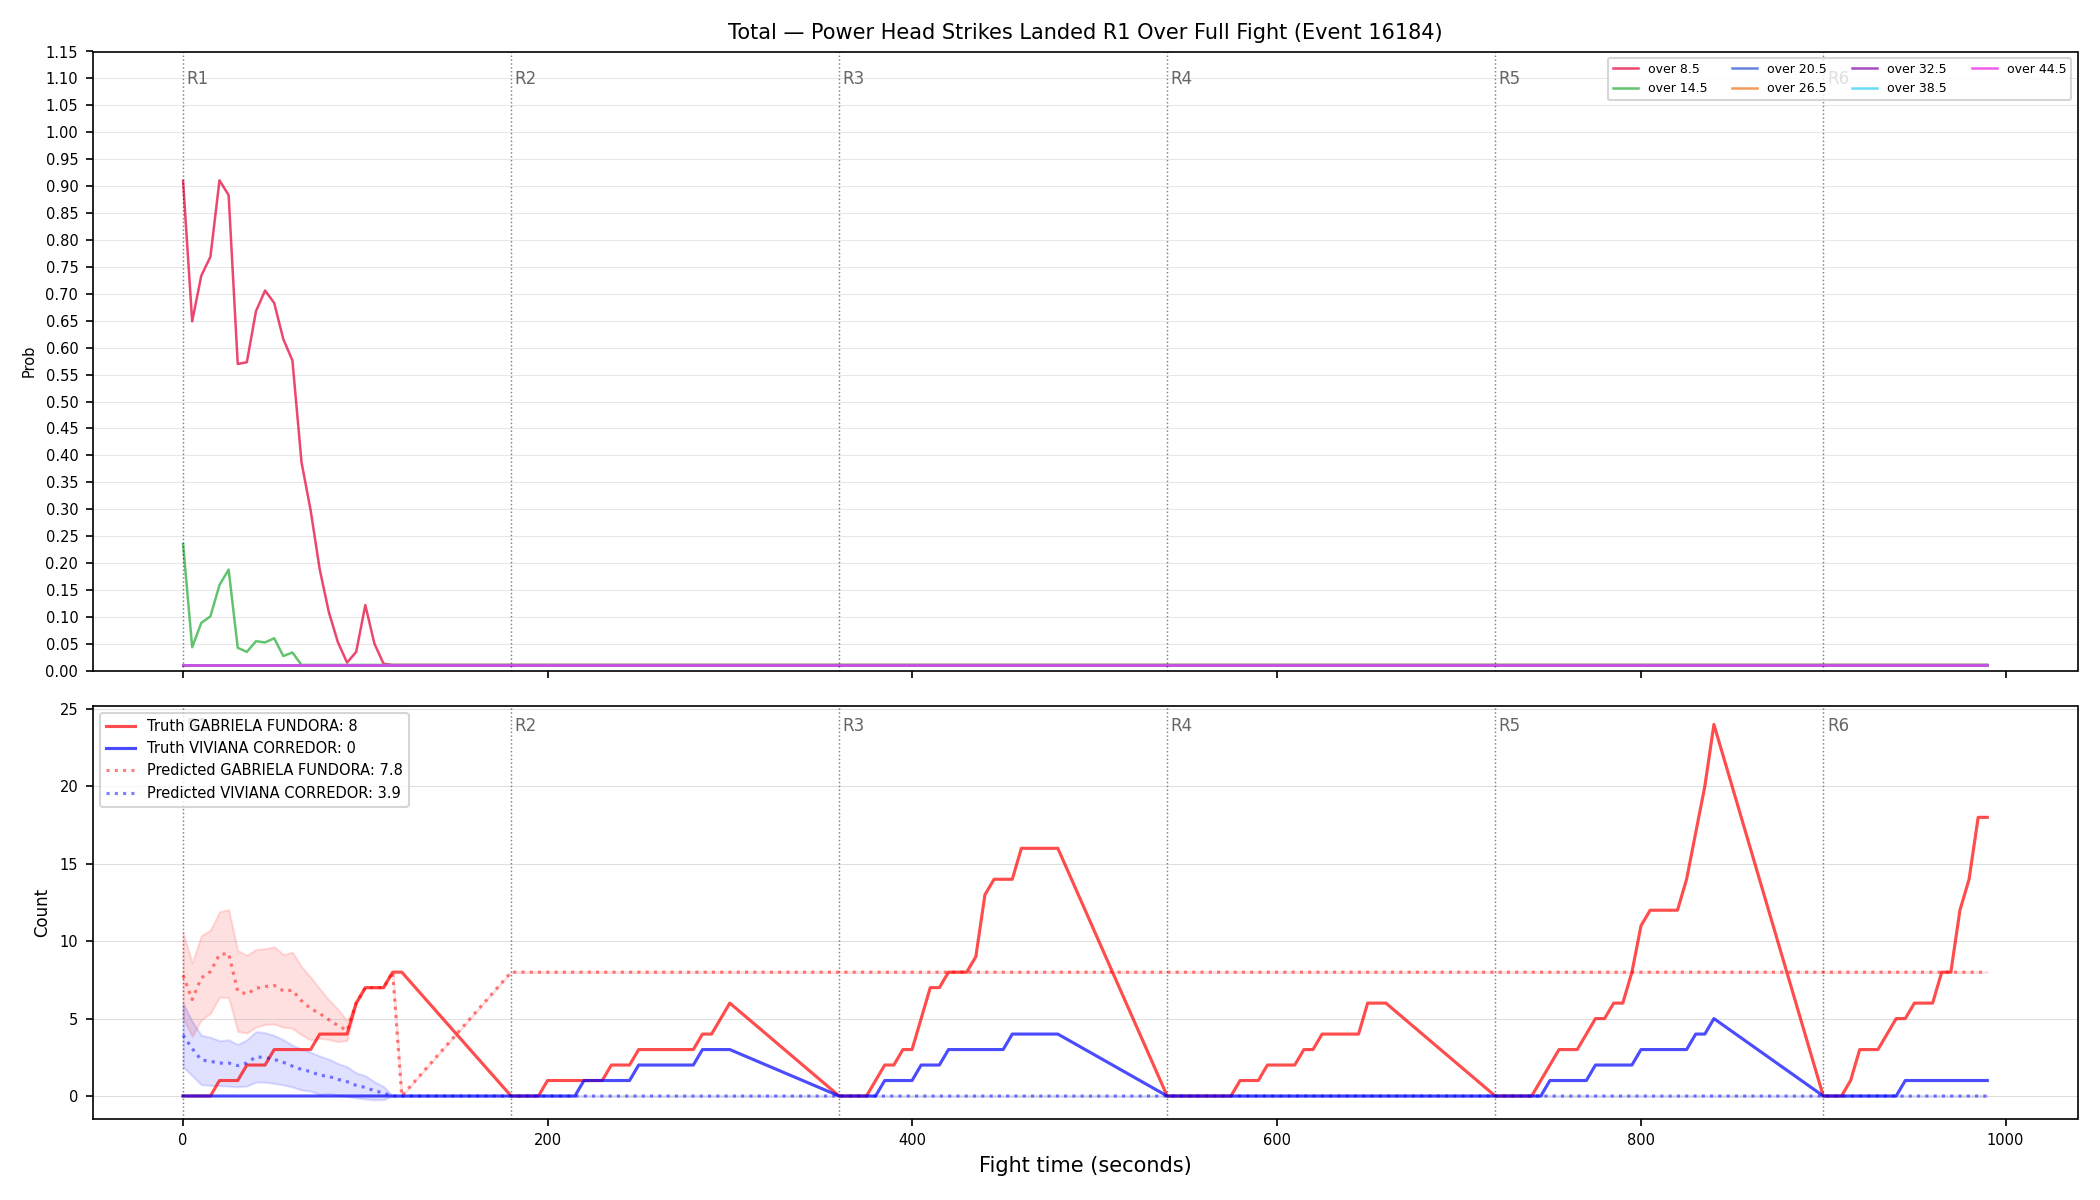Click the 1000 tick on the fight time axis
Image resolution: width=2100 pixels, height=1200 pixels.
pos(2005,1139)
